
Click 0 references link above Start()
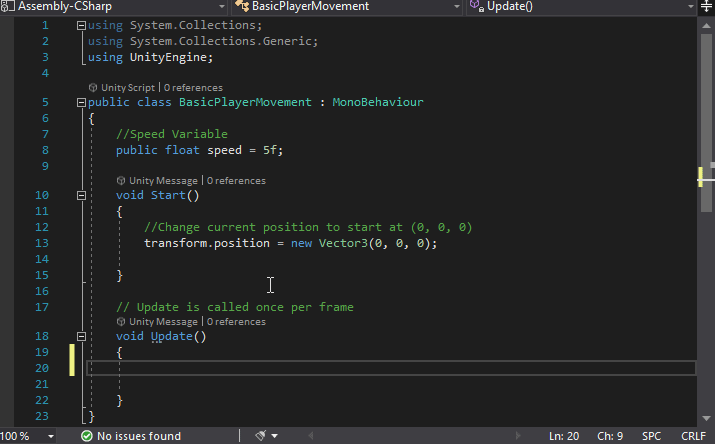pyautogui.click(x=236, y=181)
